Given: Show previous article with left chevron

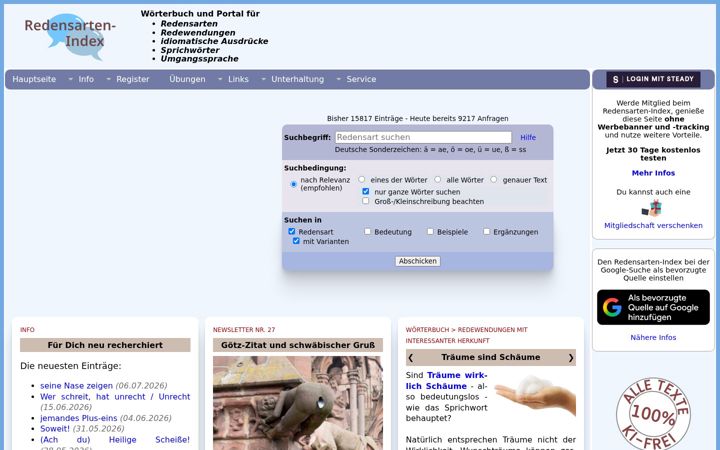Looking at the screenshot, I should (x=411, y=358).
